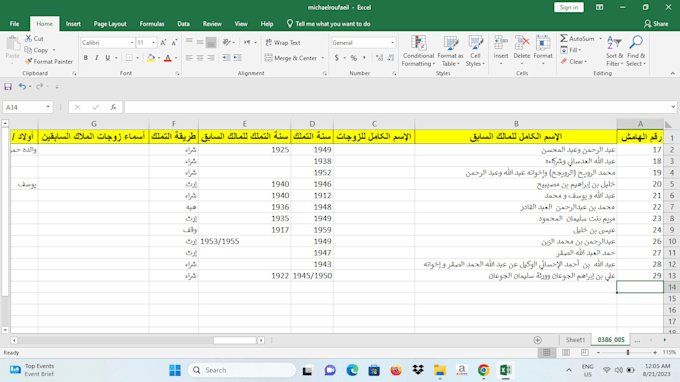The image size is (680, 382).
Task: Increase font size with large A
Action: (163, 42)
